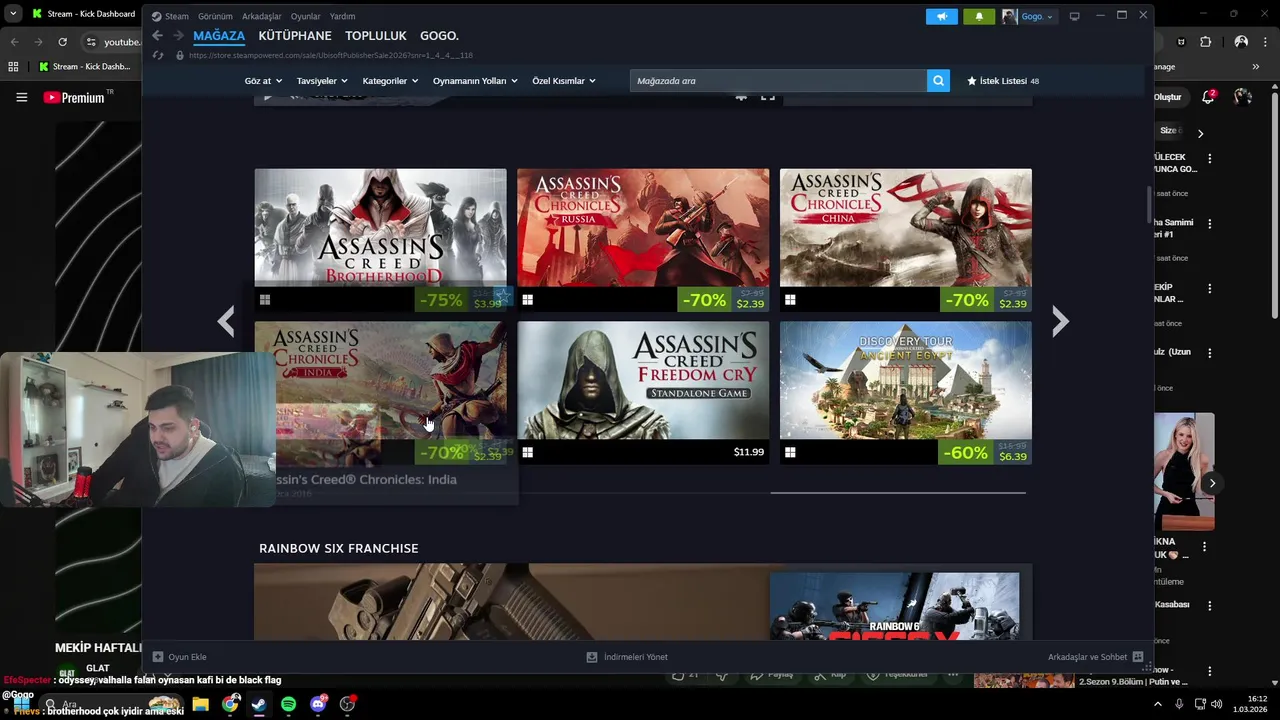Open the Chrome extensions puzzle icon
Screen dimensions: 1280x720
(1205, 42)
